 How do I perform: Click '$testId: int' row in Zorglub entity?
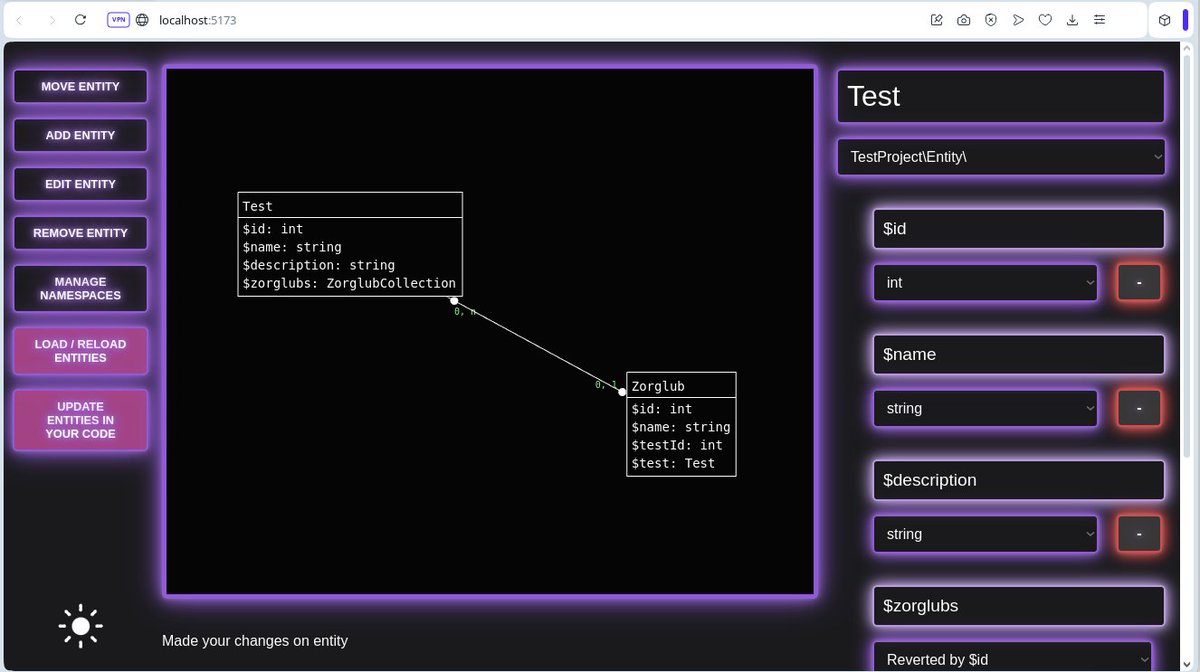[677, 445]
